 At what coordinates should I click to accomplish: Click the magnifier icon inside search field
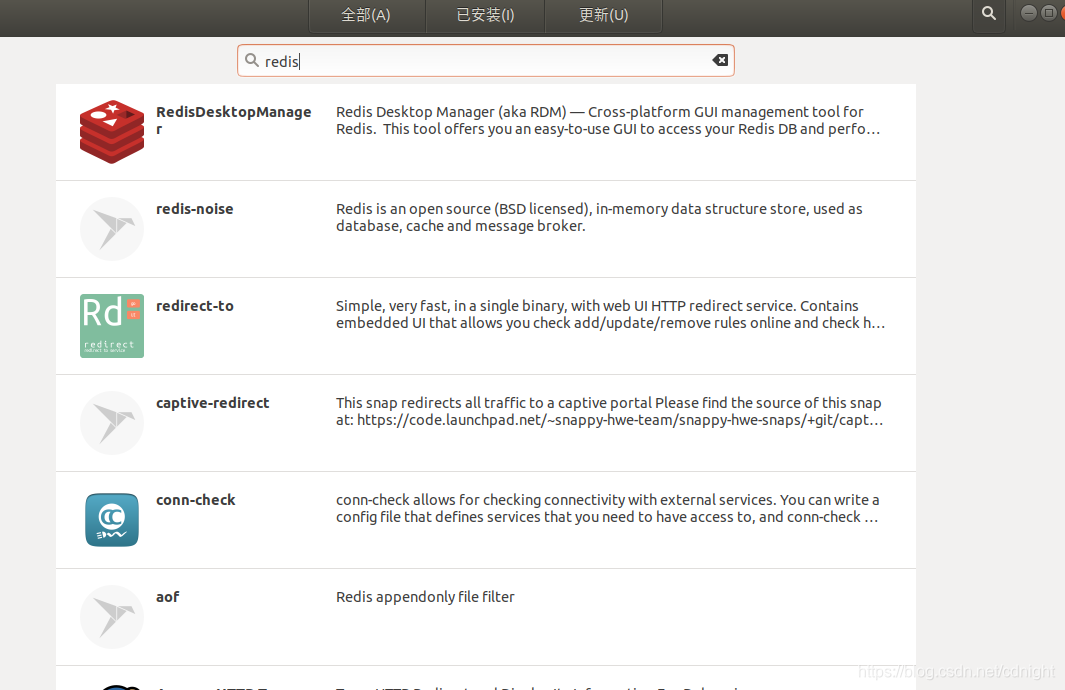click(x=251, y=60)
